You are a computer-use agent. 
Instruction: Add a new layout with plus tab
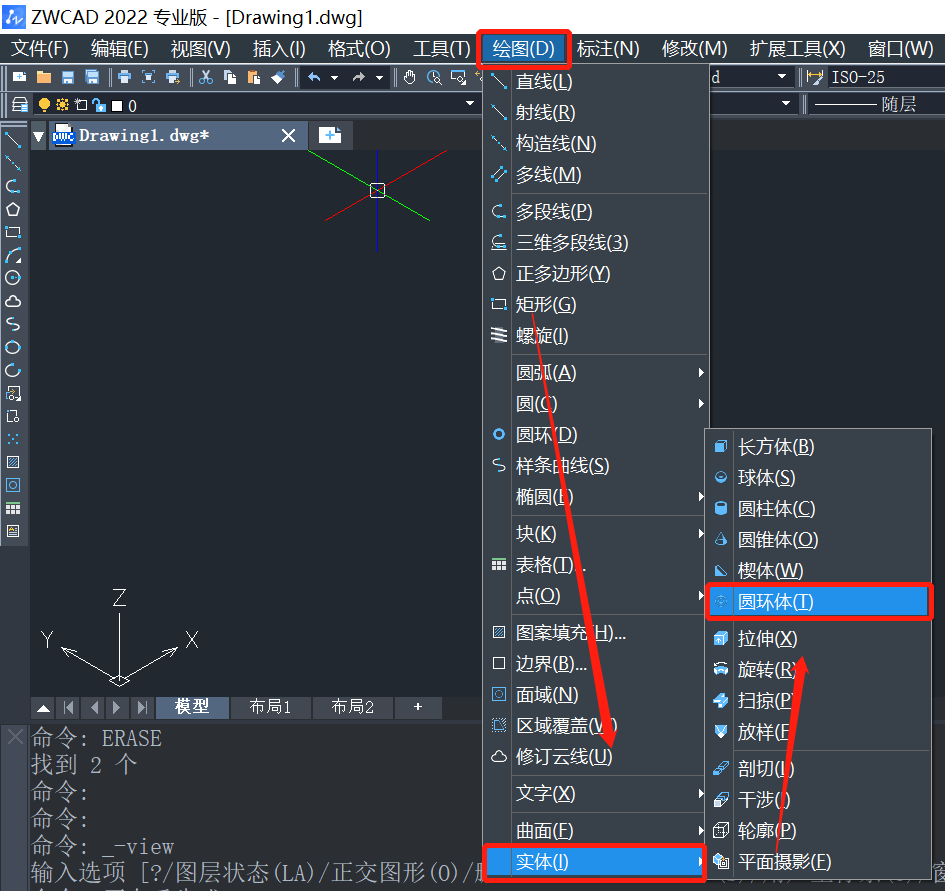[x=418, y=707]
